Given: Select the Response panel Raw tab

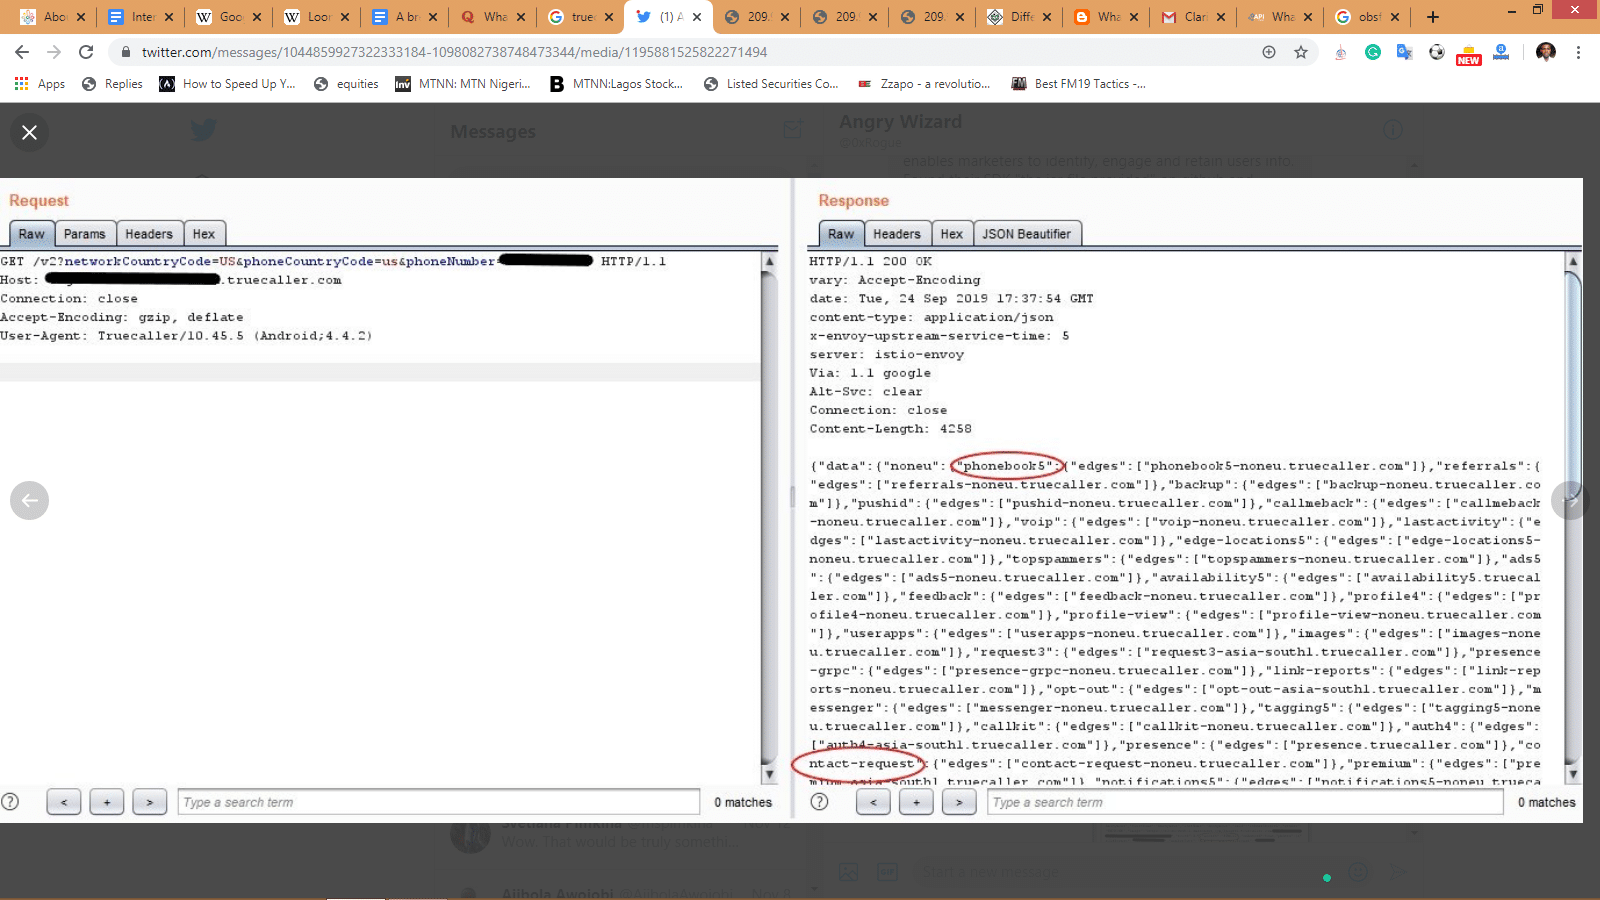Looking at the screenshot, I should tap(841, 234).
